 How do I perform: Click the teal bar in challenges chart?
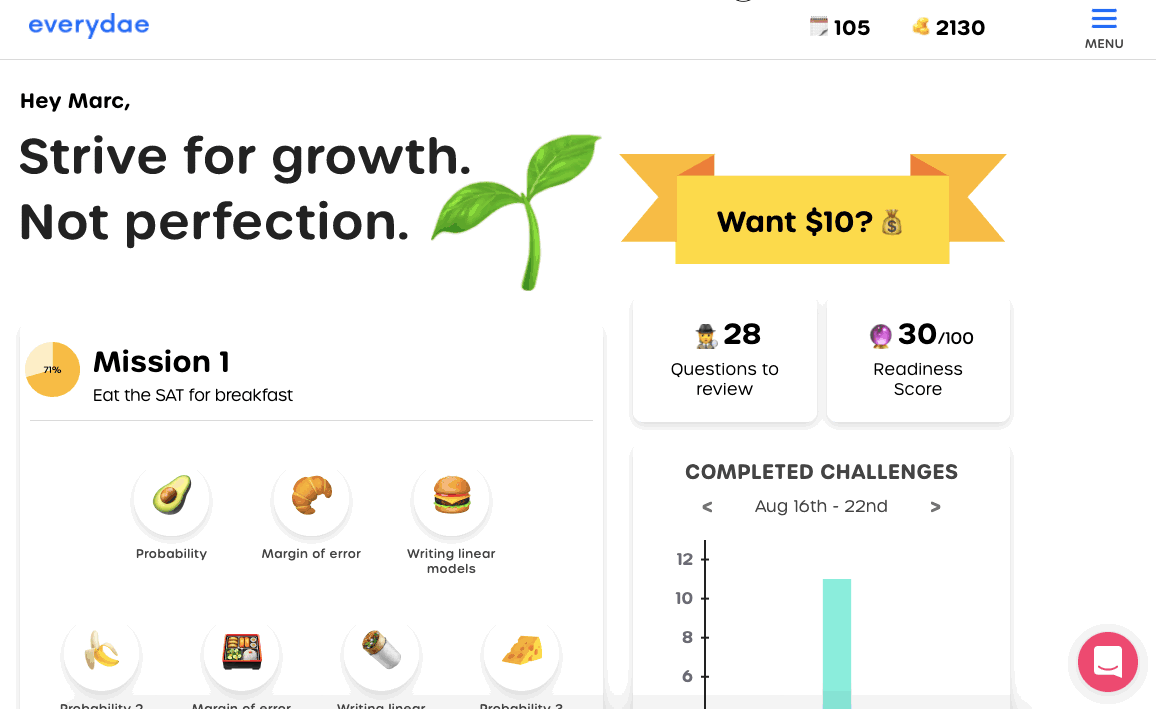837,640
